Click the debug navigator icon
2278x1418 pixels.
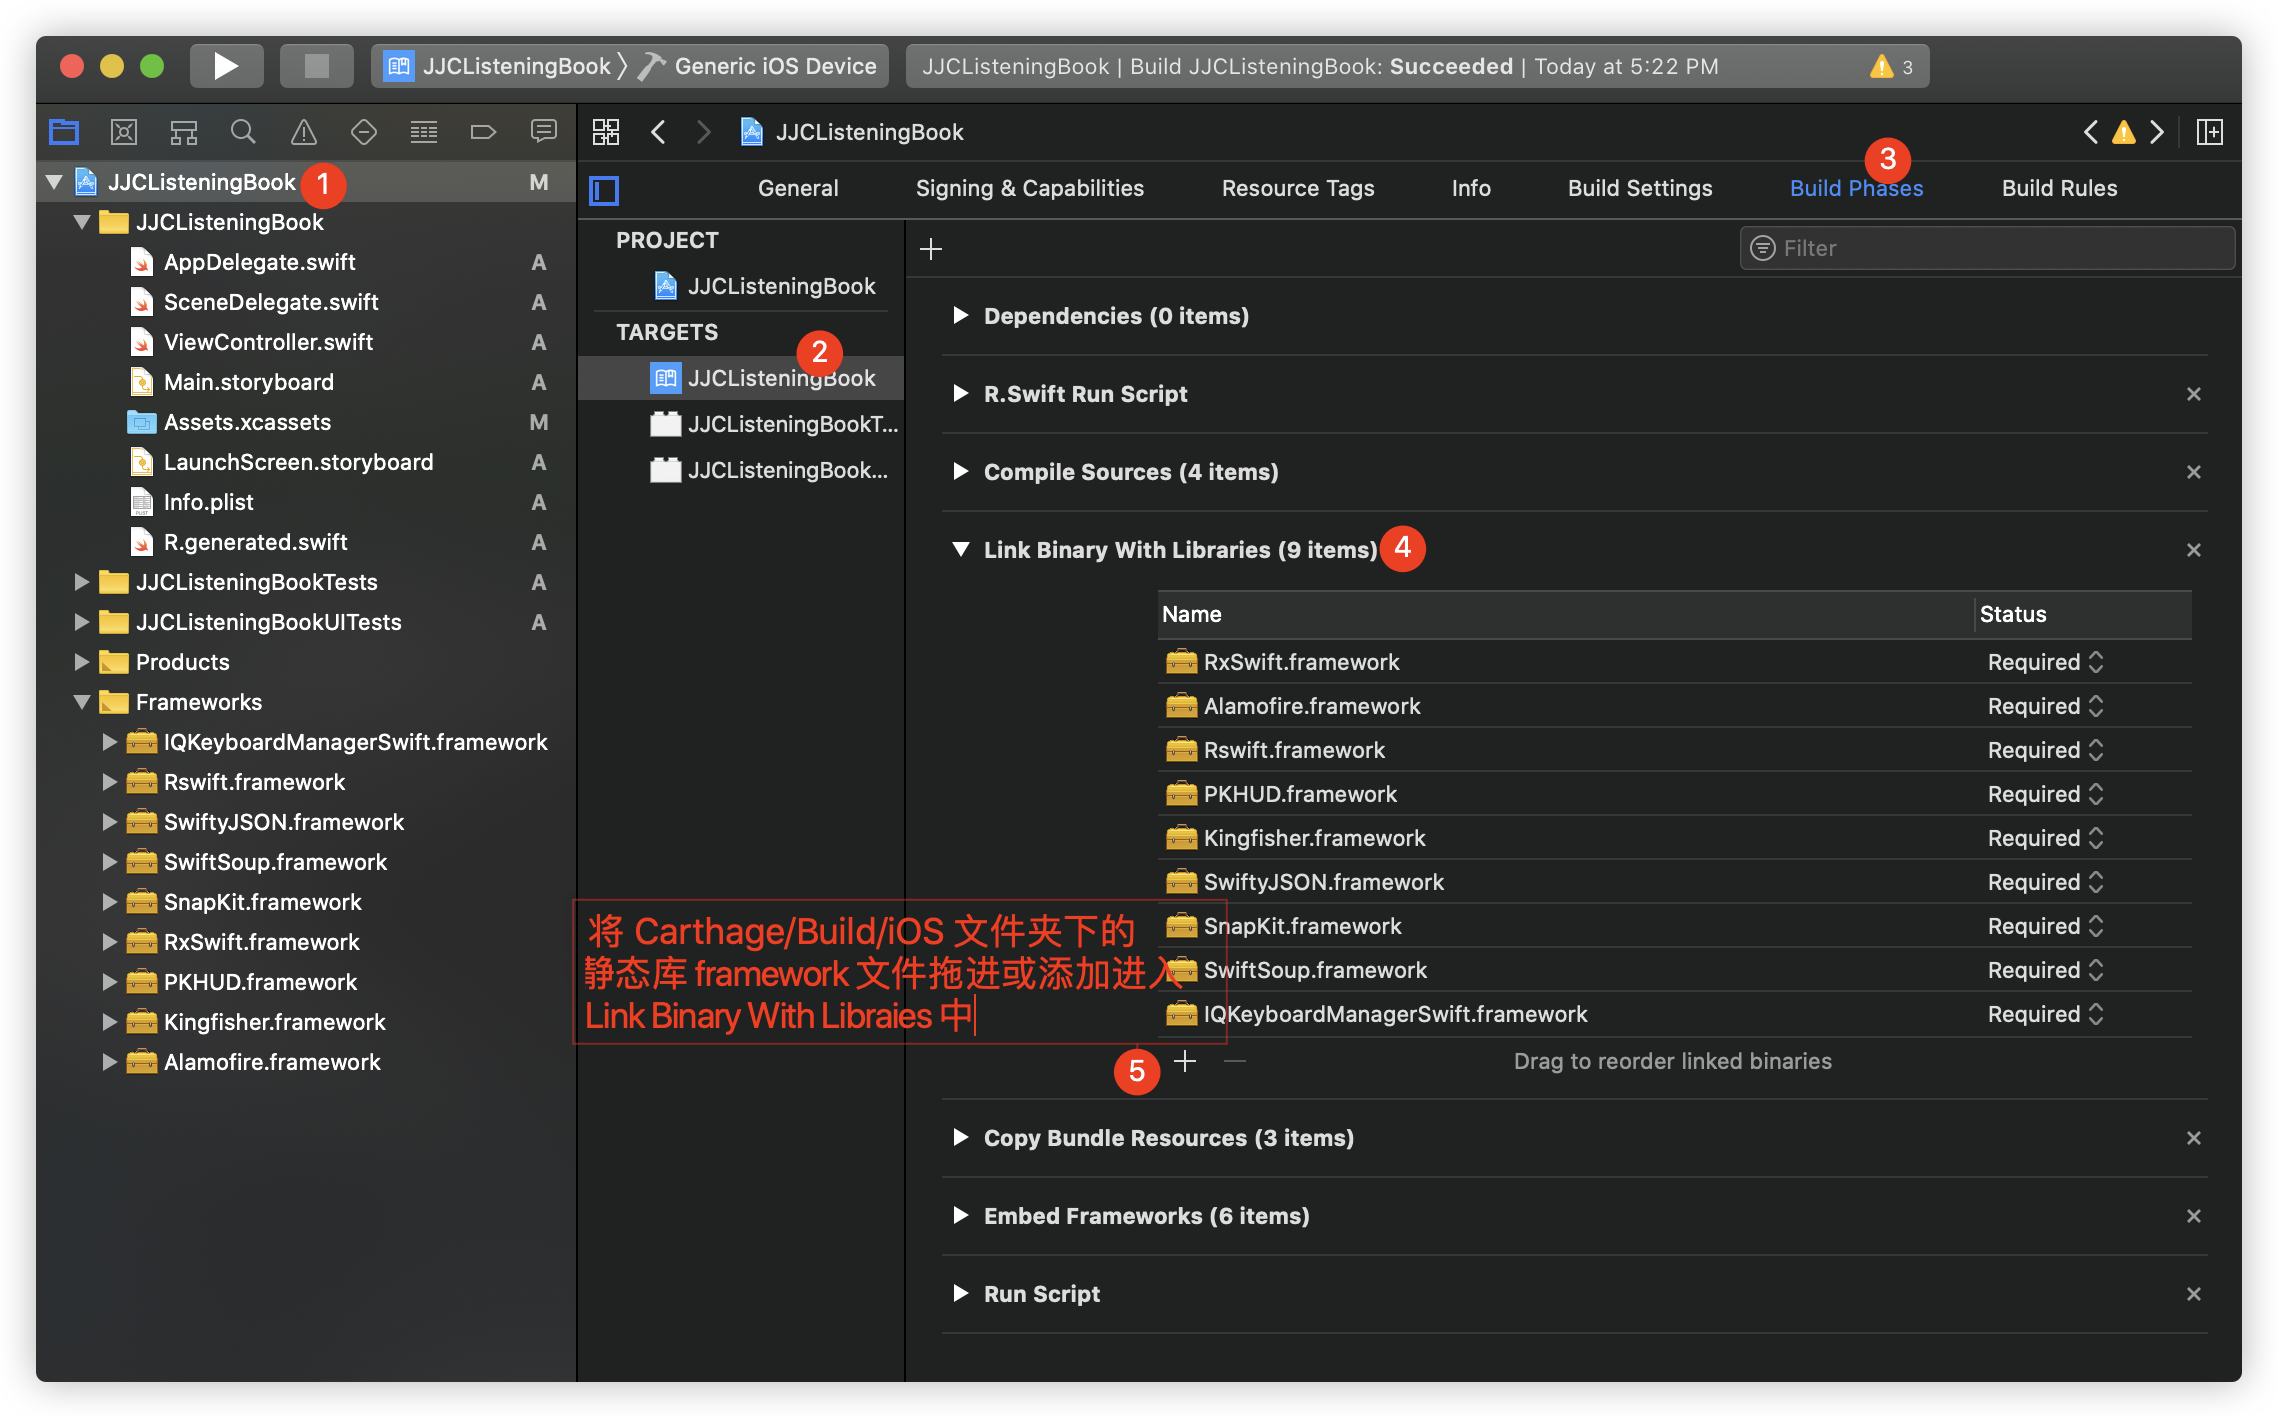pos(423,131)
